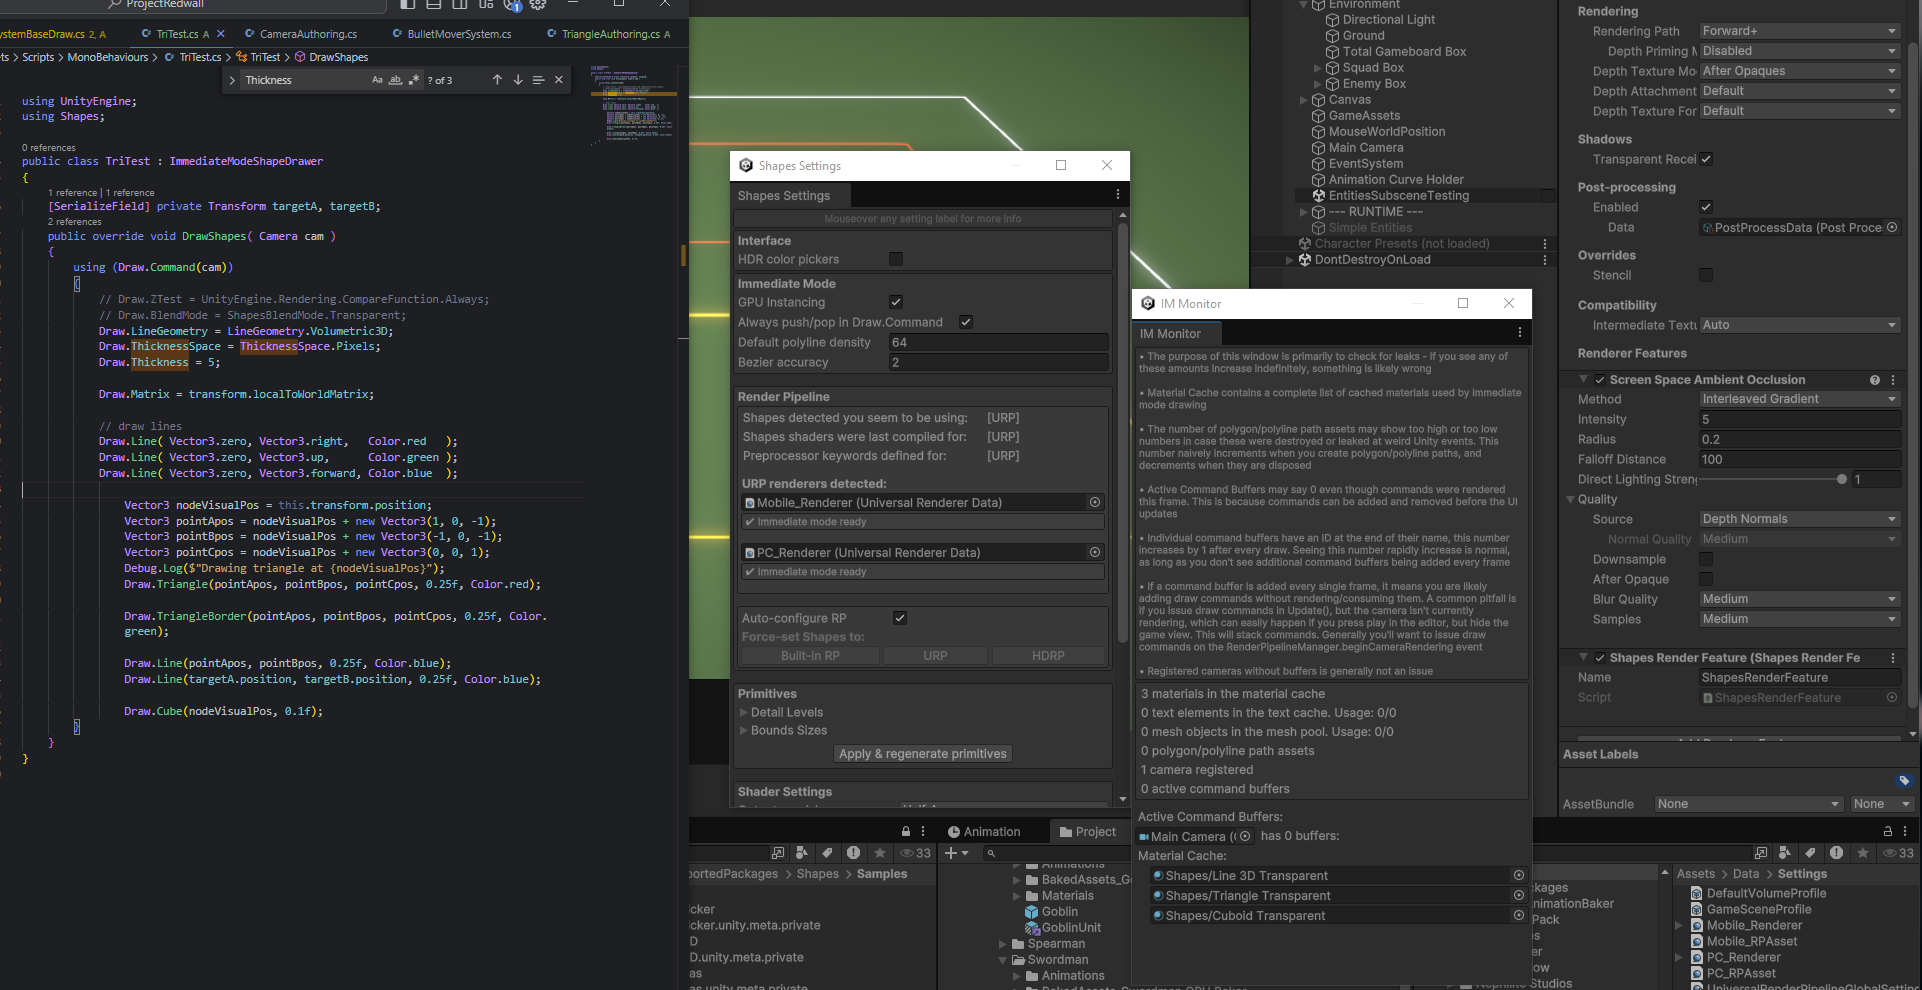Toggle HDR color pickers checkbox
Viewport: 1922px width, 990px height.
896,260
